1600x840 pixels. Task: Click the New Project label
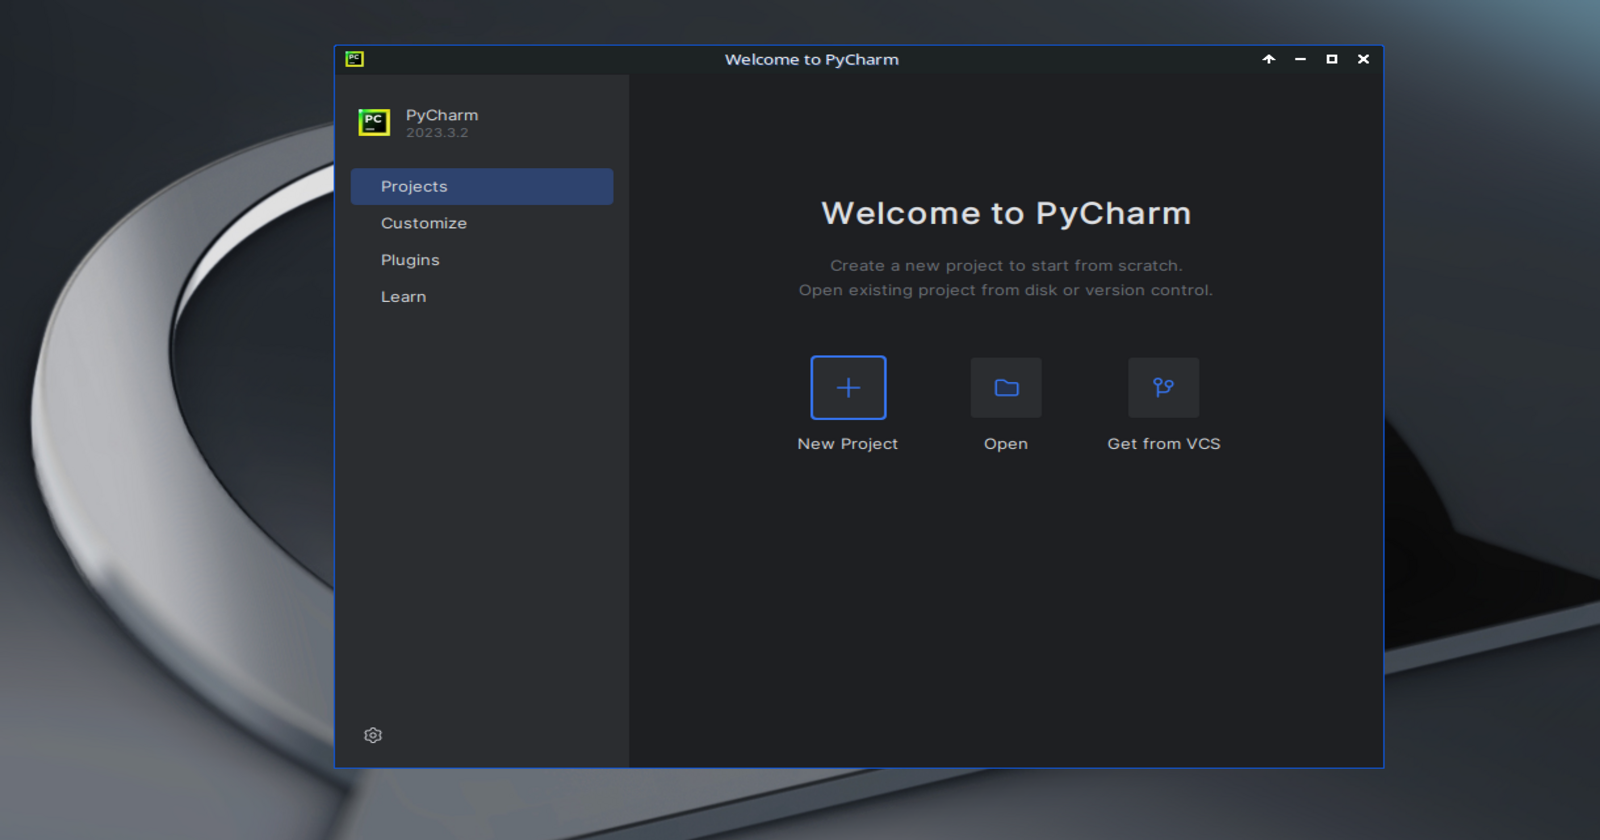[848, 444]
